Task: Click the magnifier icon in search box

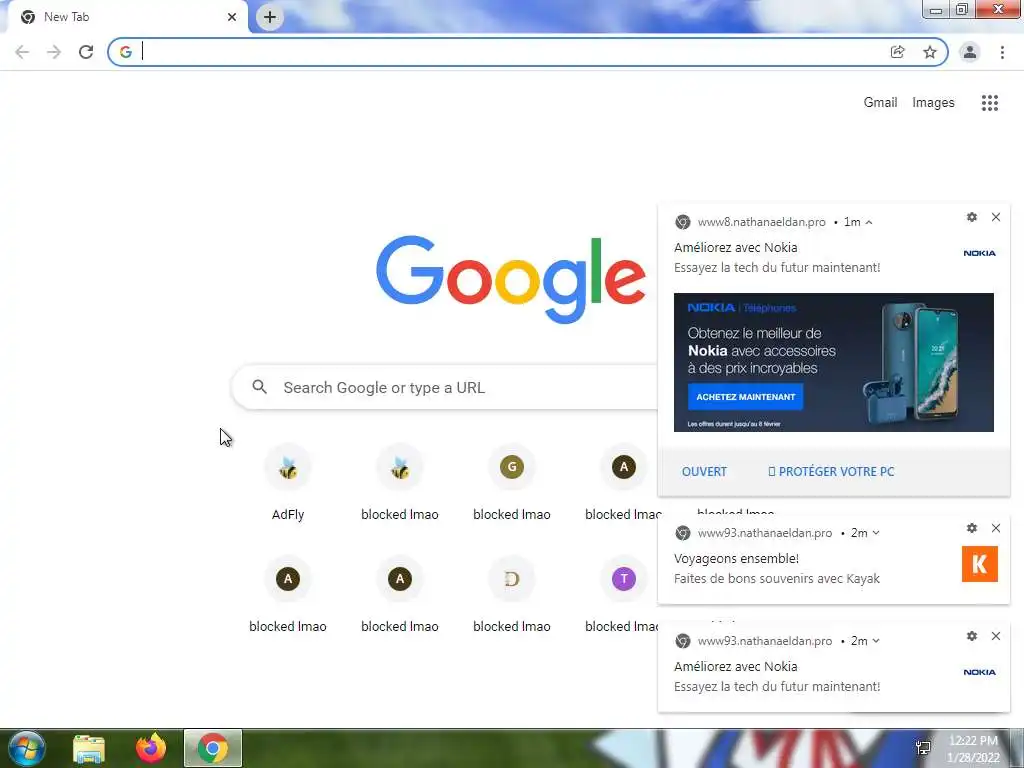Action: click(259, 387)
